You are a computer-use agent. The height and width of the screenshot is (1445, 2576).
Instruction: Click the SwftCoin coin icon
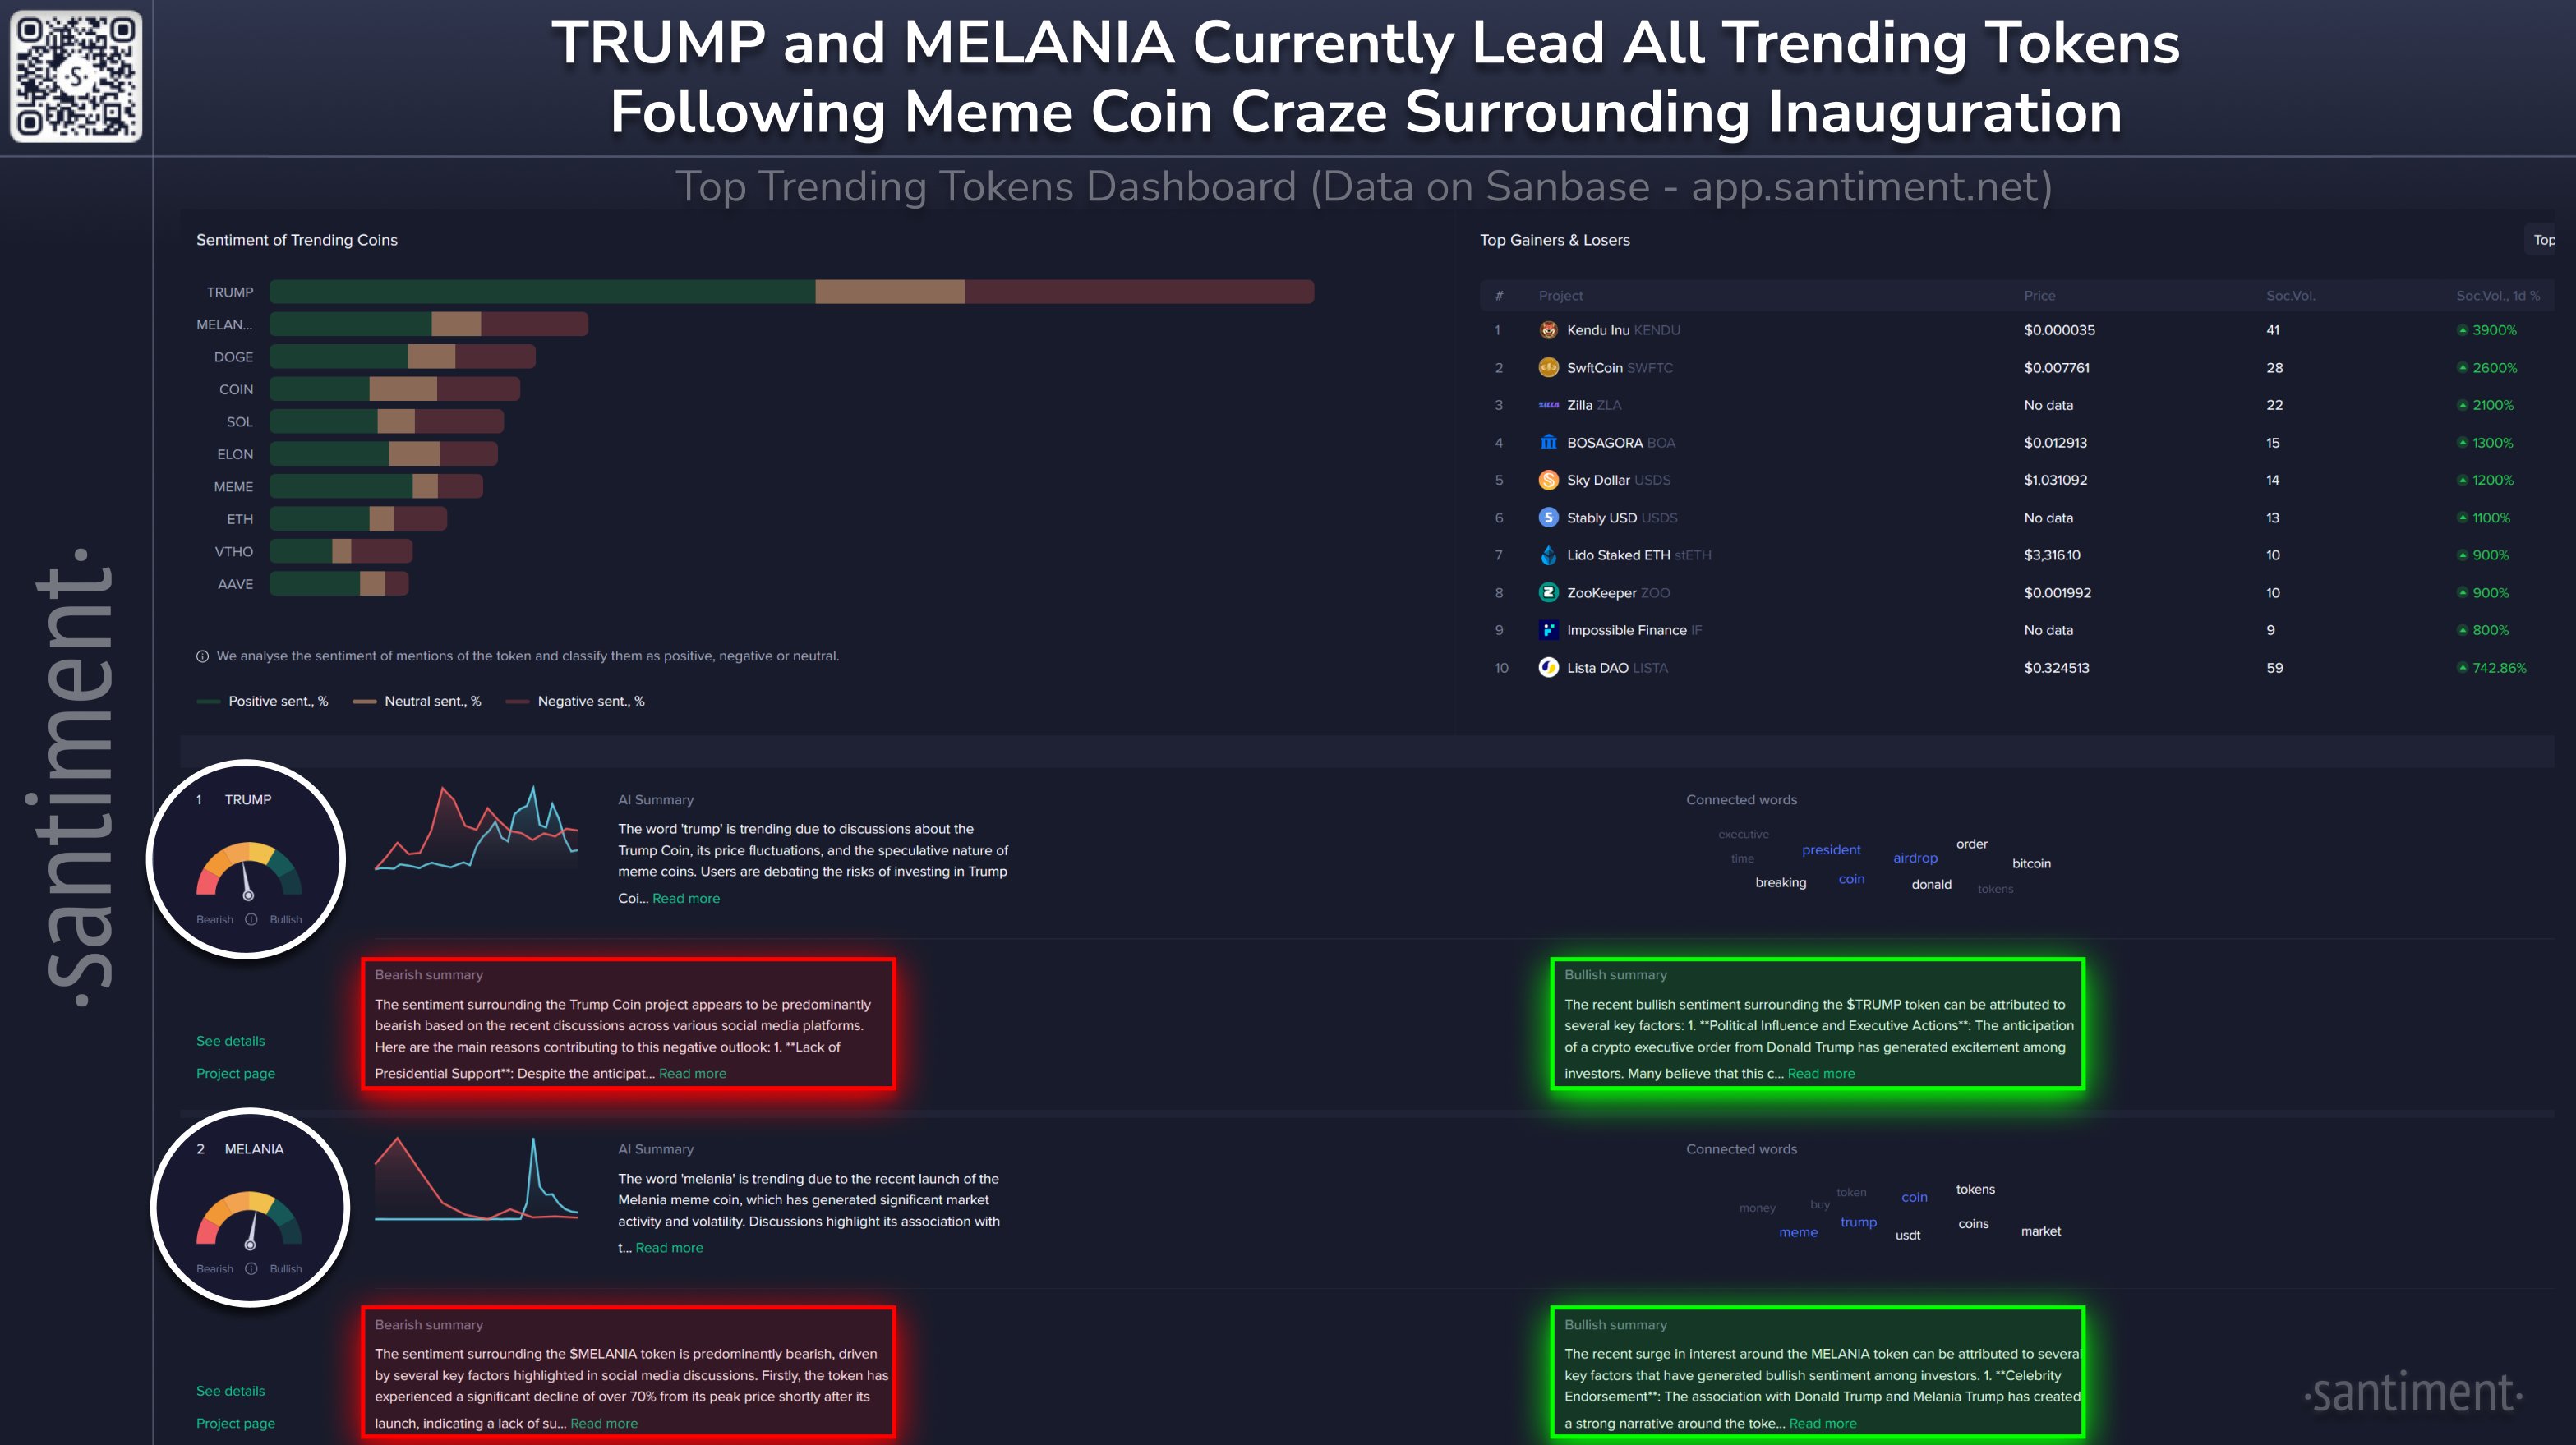pyautogui.click(x=1548, y=368)
